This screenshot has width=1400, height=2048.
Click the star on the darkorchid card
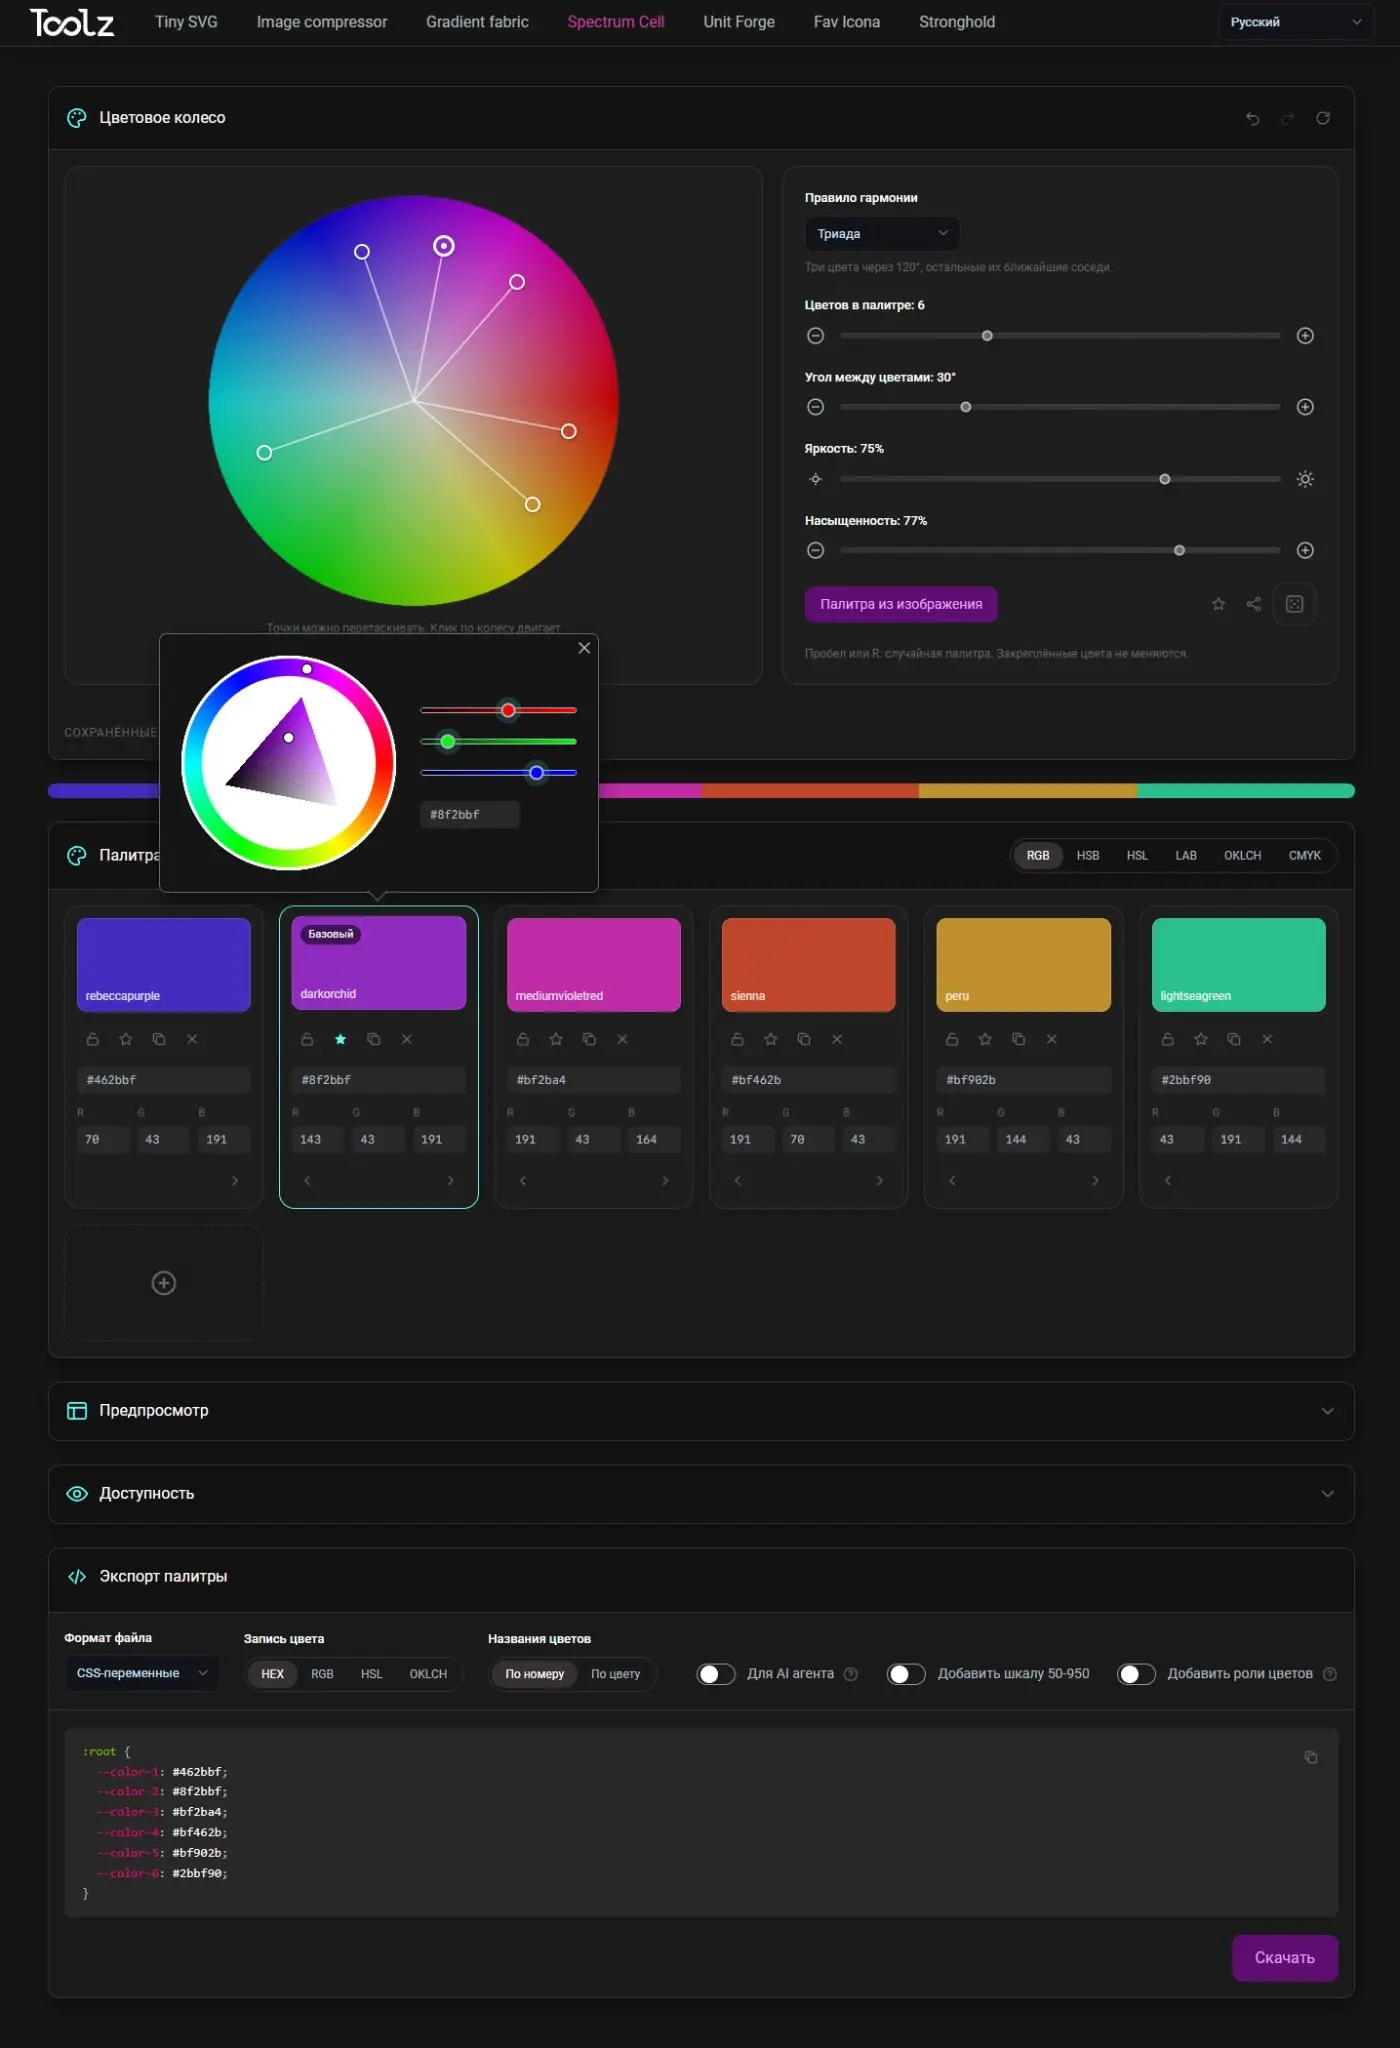pos(340,1039)
